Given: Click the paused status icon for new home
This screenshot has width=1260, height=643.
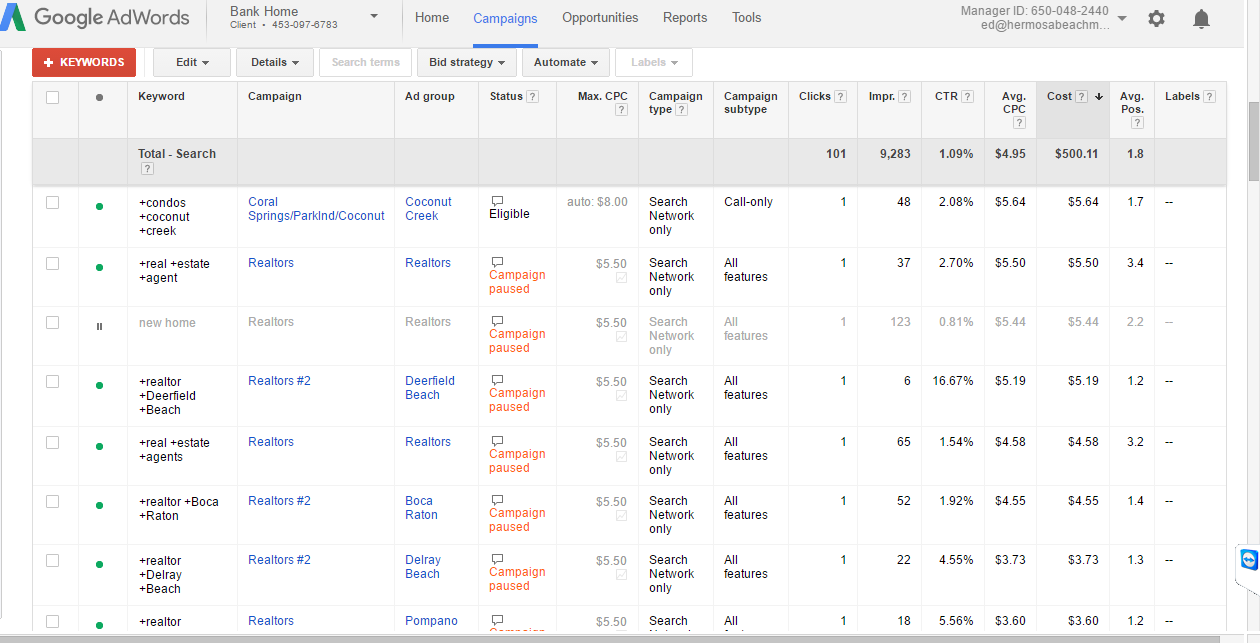Looking at the screenshot, I should 99,326.
